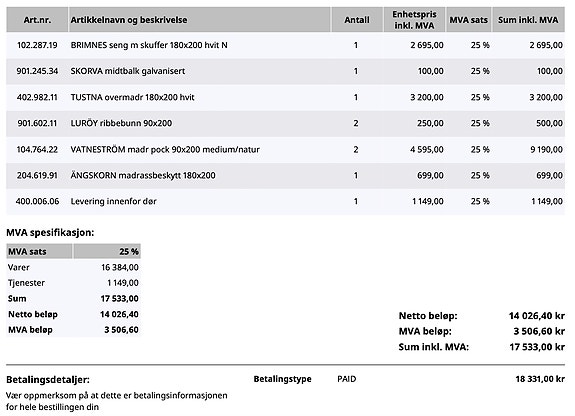Click the Art.nr. column header
Viewport: 575px width, 416px height.
point(37,20)
